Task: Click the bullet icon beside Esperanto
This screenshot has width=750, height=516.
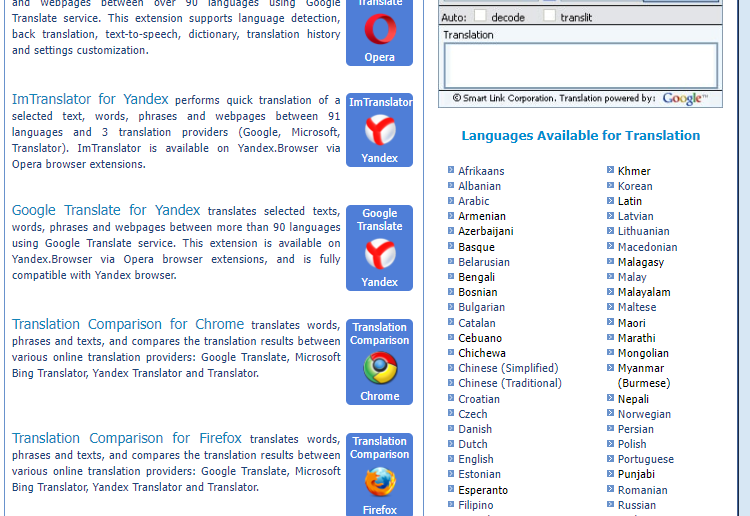Action: pyautogui.click(x=451, y=489)
